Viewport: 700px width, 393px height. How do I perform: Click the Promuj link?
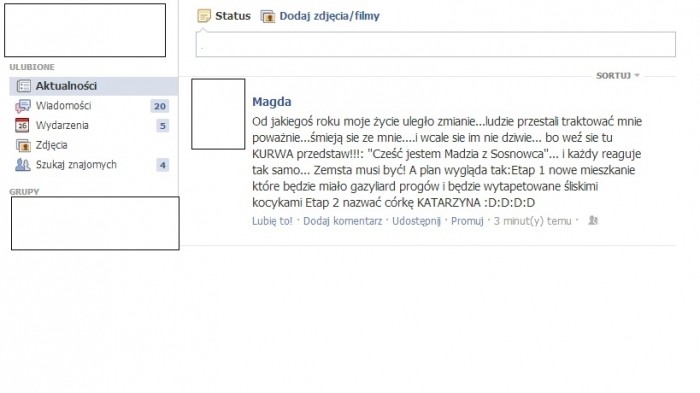tap(467, 221)
